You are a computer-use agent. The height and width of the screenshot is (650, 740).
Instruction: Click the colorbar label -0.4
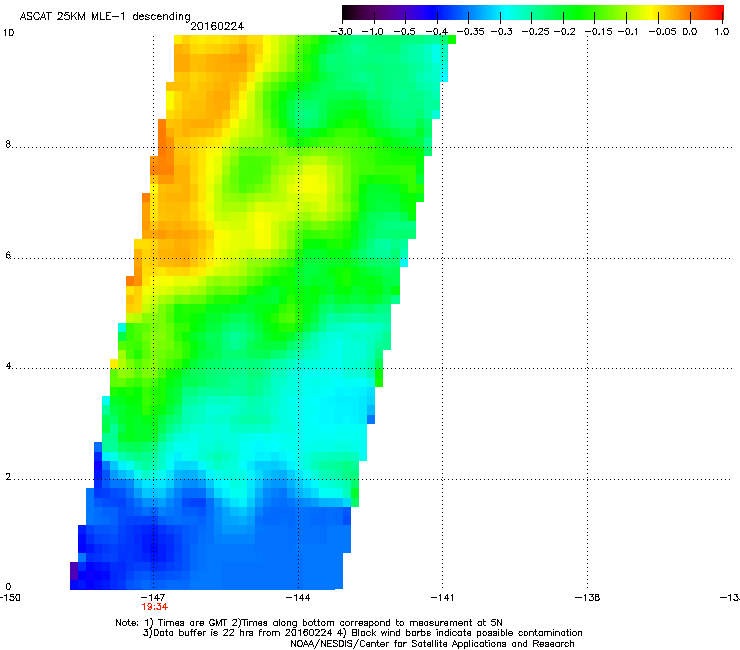click(437, 32)
